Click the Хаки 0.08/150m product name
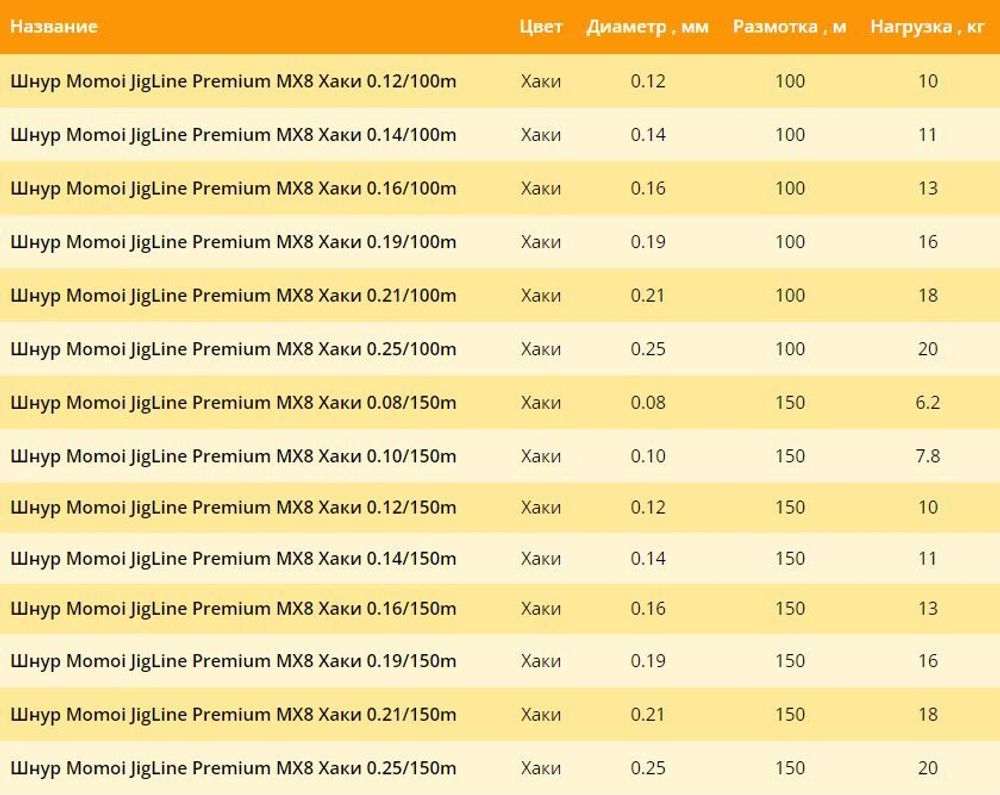Screen dimensions: 1000x795 233,403
